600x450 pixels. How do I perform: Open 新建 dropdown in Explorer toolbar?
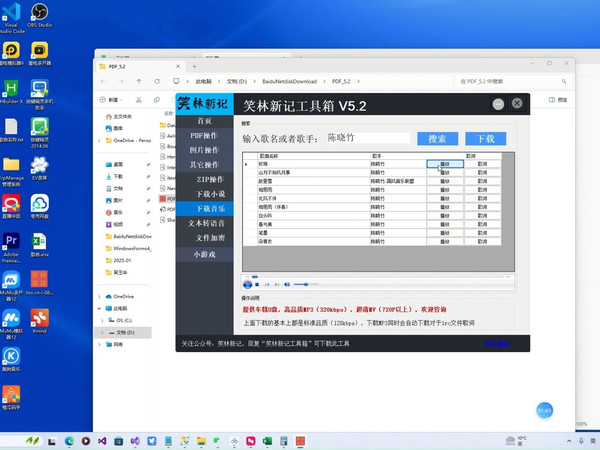pos(110,99)
